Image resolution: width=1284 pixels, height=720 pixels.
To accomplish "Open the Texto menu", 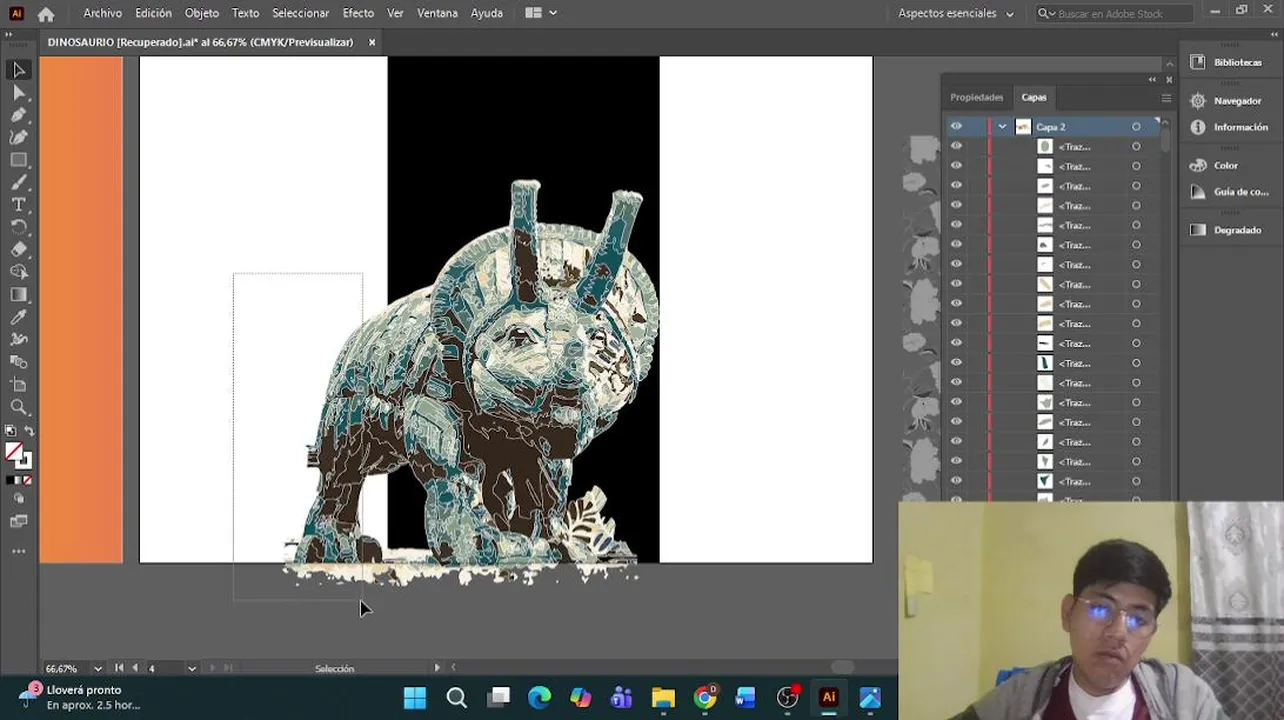I will click(245, 13).
